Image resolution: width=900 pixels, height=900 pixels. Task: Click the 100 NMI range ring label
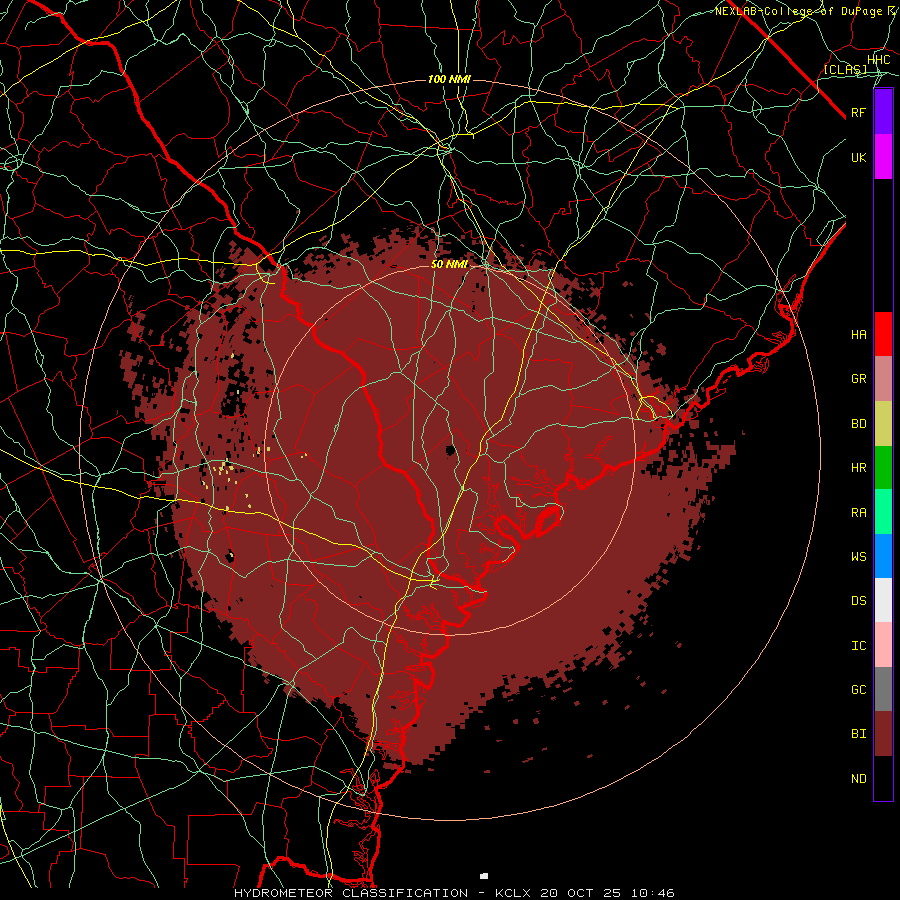449,79
